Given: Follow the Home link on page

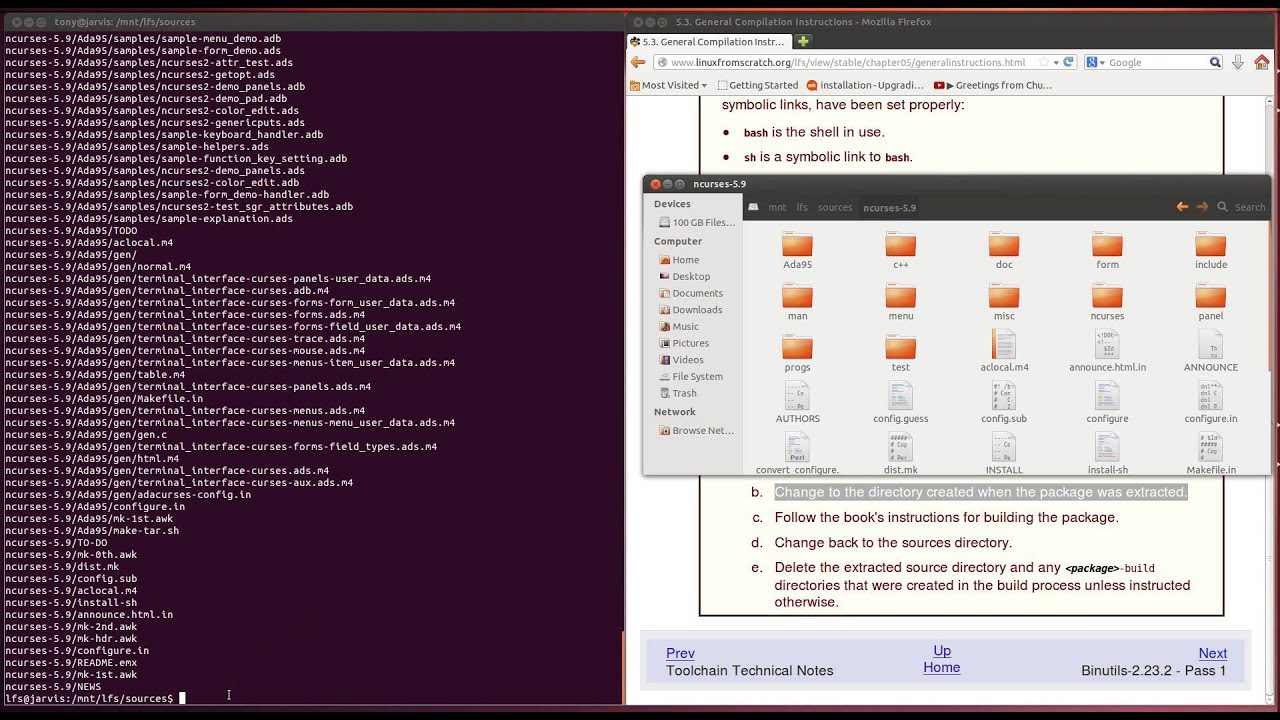Looking at the screenshot, I should pyautogui.click(x=941, y=667).
